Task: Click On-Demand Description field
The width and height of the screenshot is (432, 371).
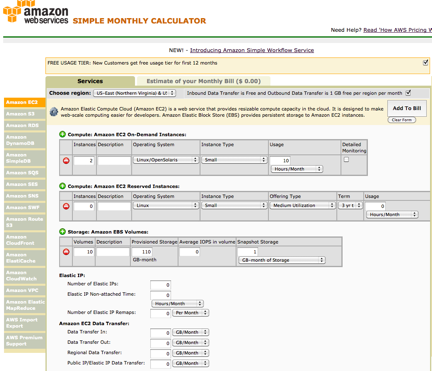Action: click(114, 161)
